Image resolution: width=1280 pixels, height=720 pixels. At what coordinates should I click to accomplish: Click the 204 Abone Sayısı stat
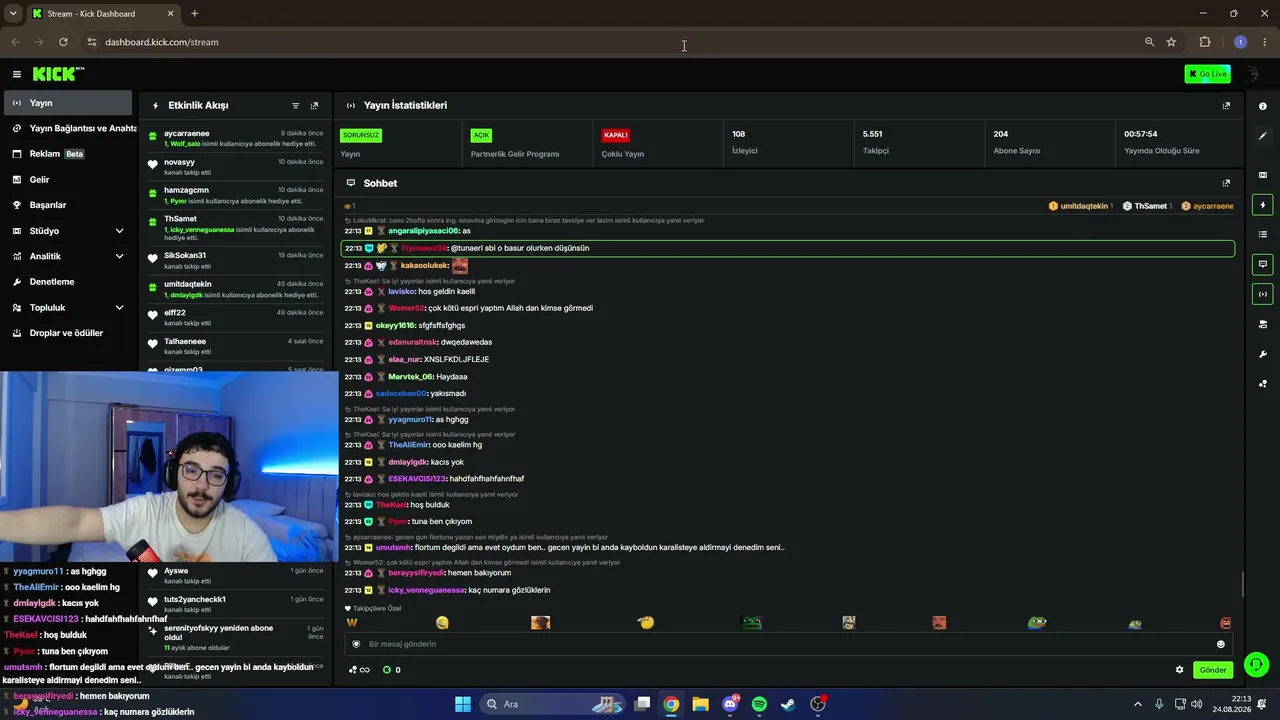click(1017, 142)
